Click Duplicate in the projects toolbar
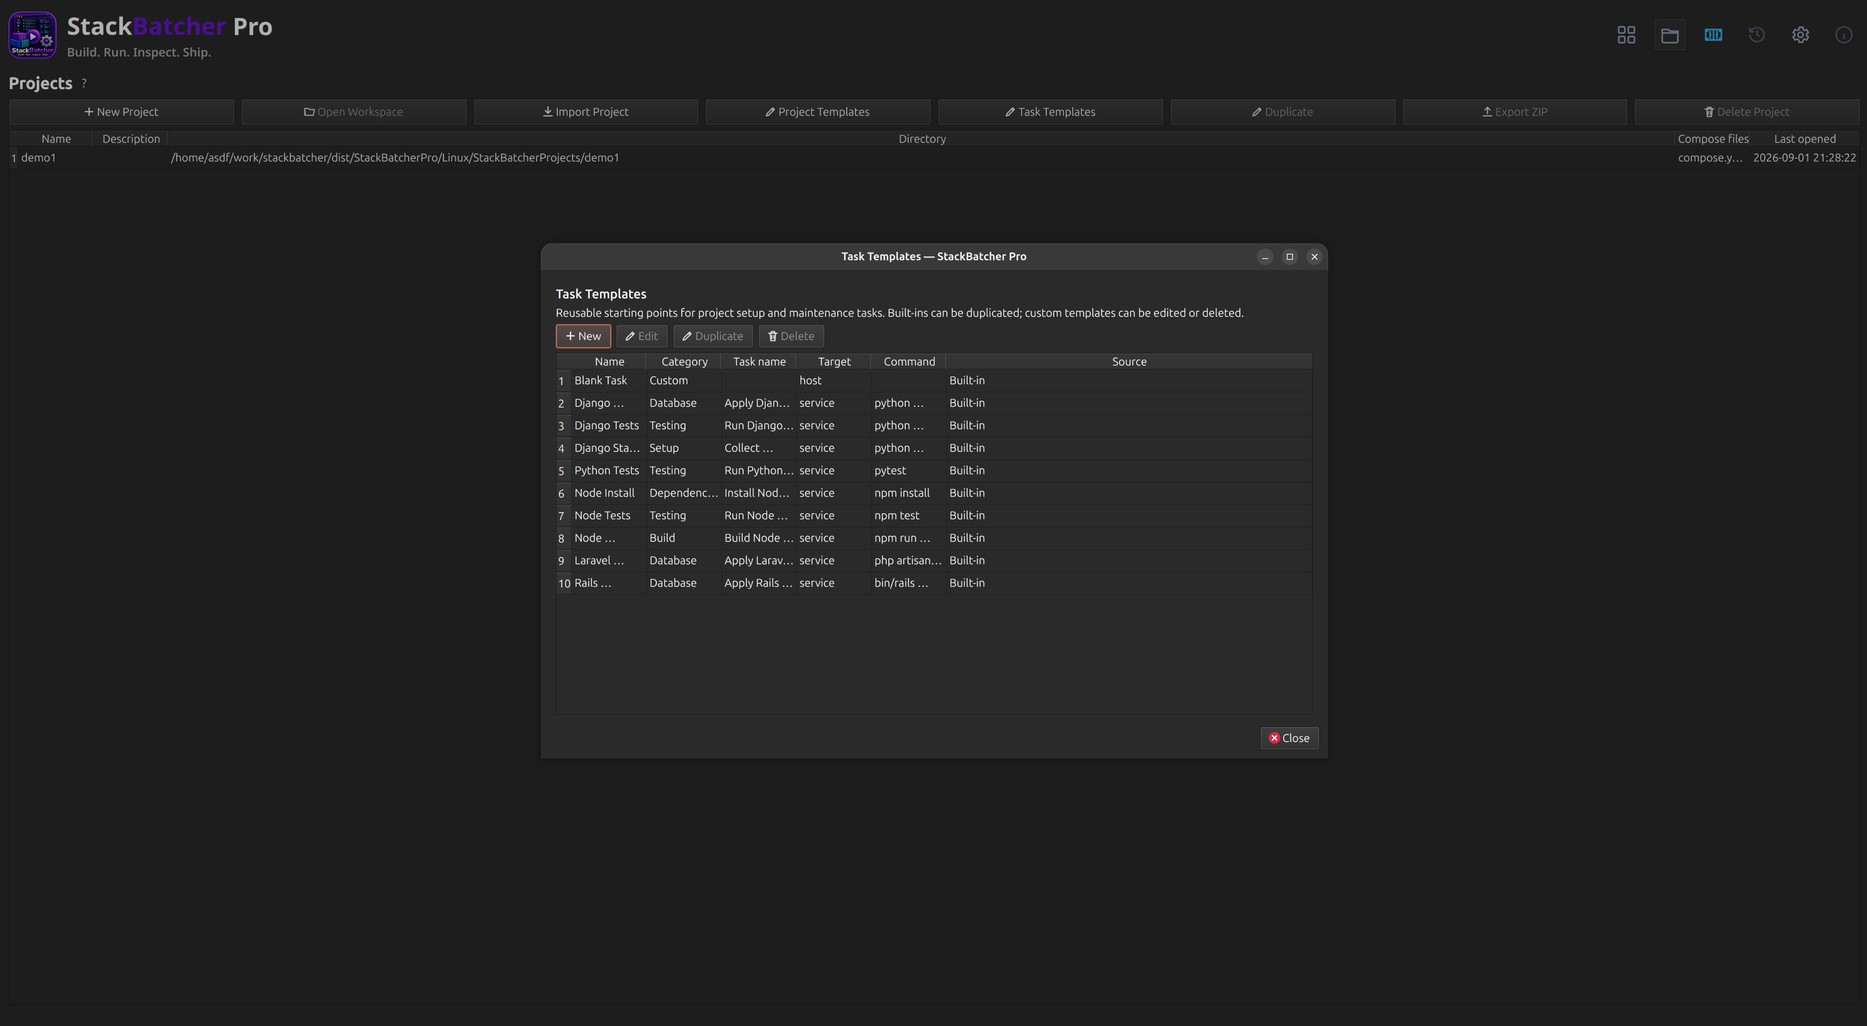The image size is (1867, 1026). tap(1282, 112)
